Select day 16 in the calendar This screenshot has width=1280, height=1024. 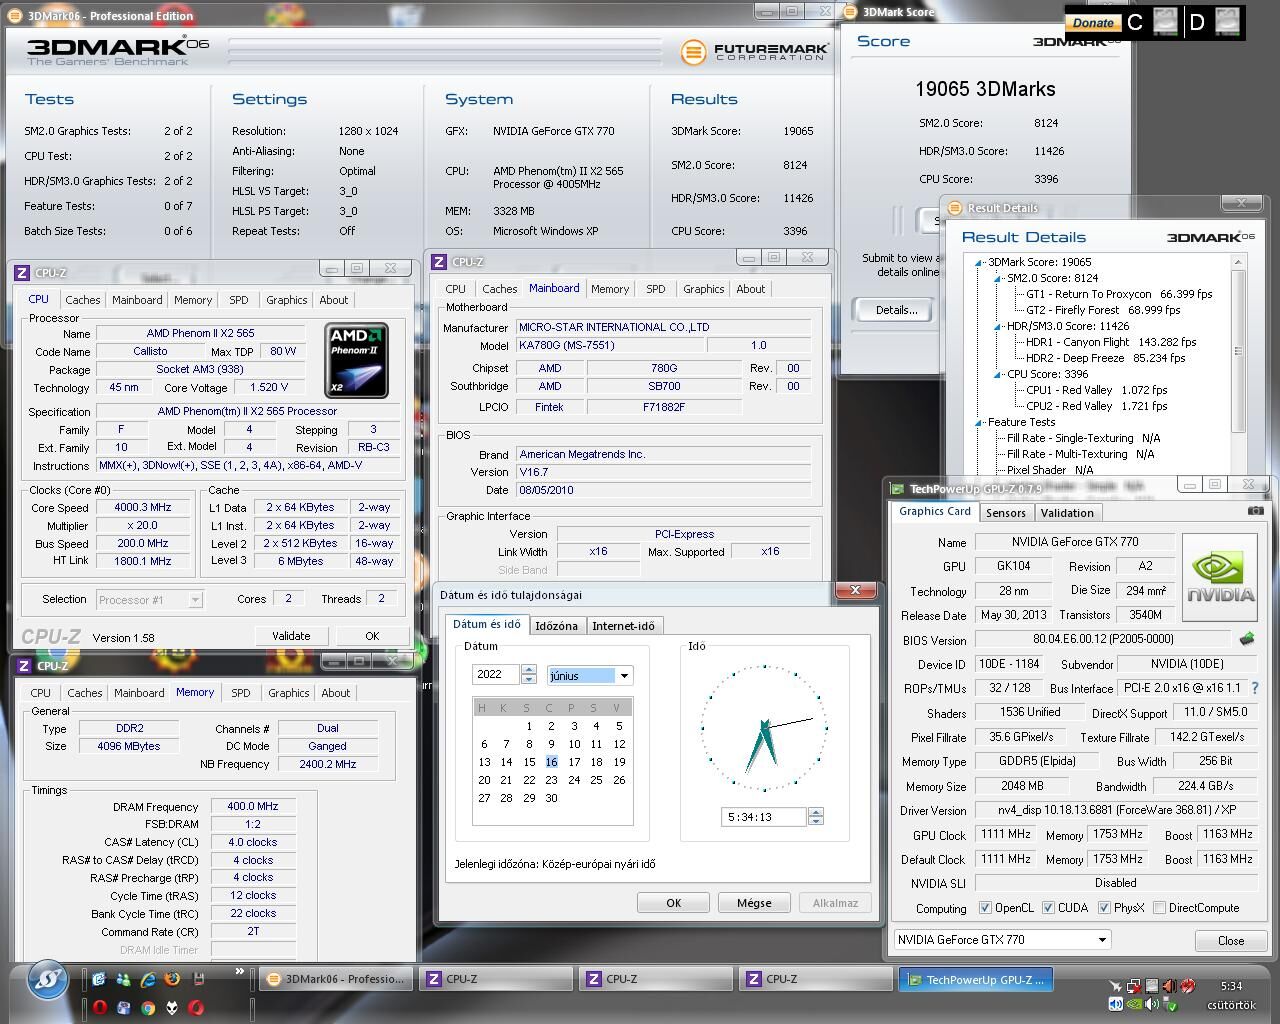tap(551, 762)
